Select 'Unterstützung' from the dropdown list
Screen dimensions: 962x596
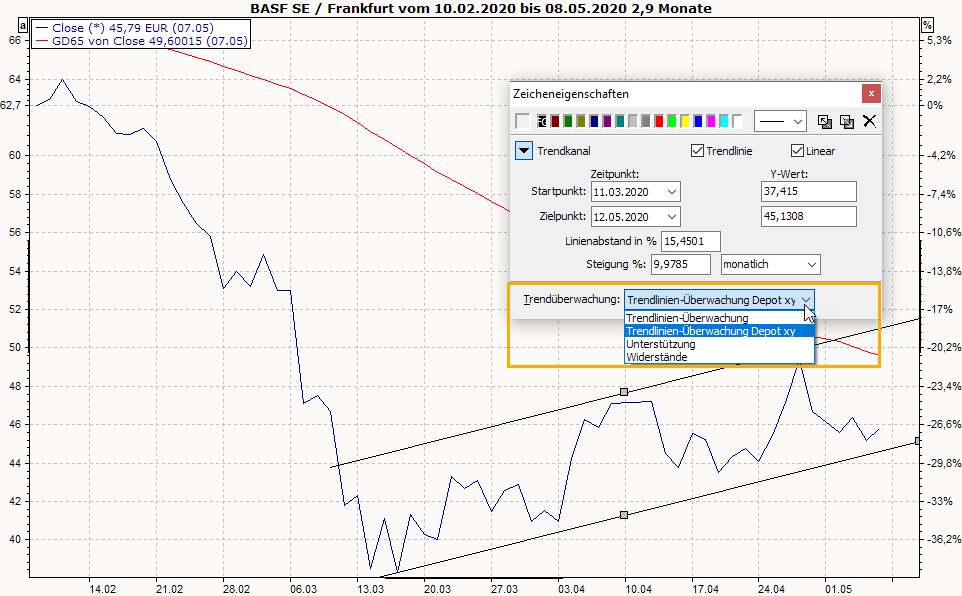point(660,344)
